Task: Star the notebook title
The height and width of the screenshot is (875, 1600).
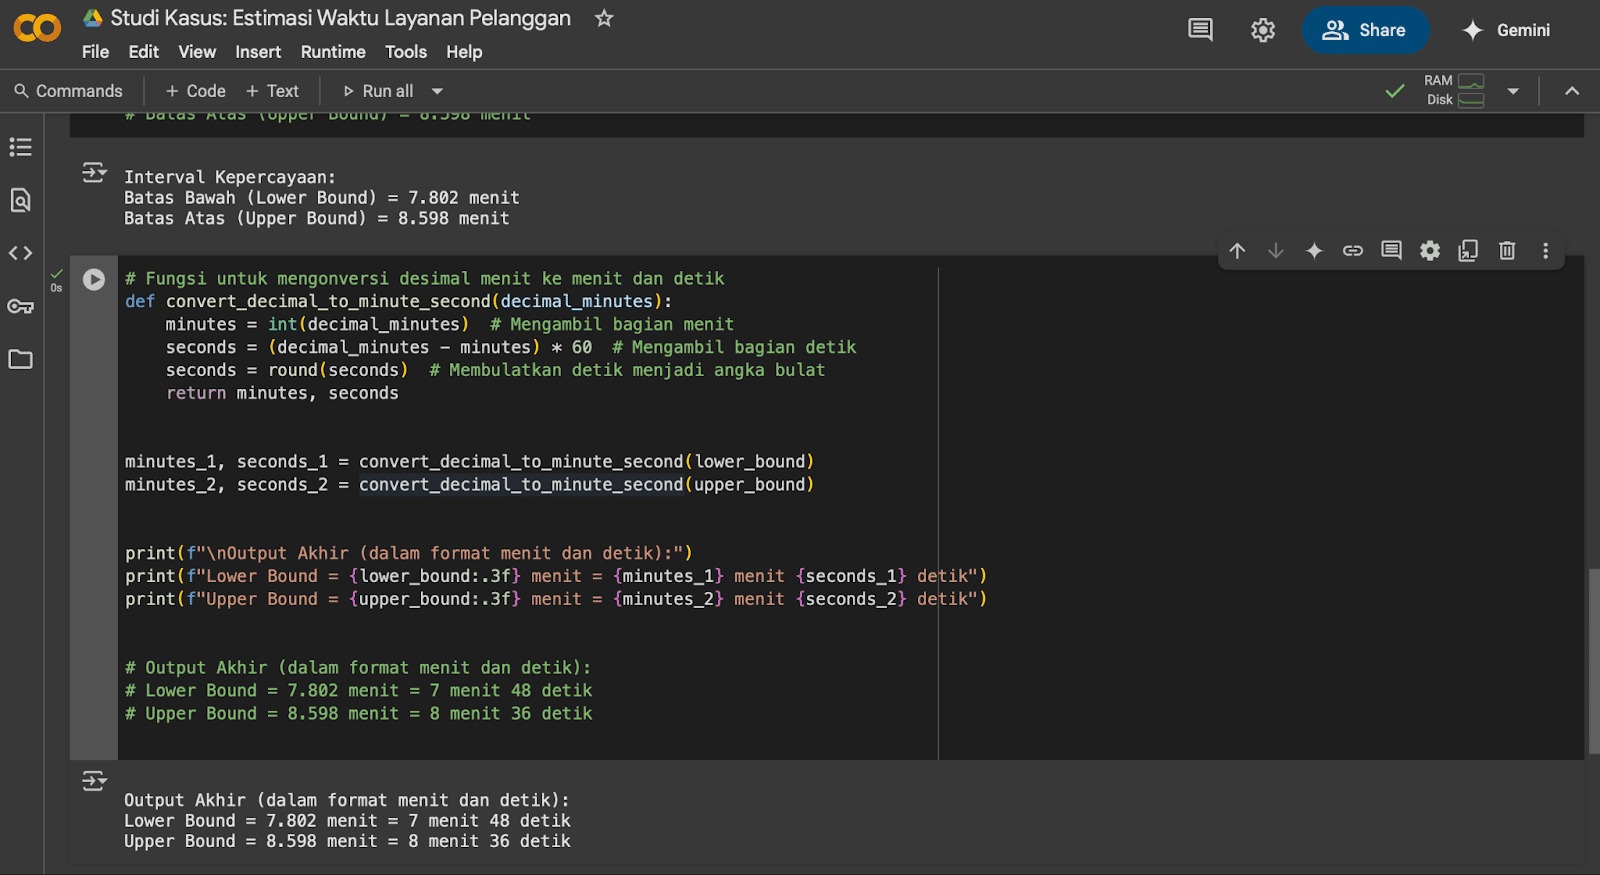Action: [604, 18]
